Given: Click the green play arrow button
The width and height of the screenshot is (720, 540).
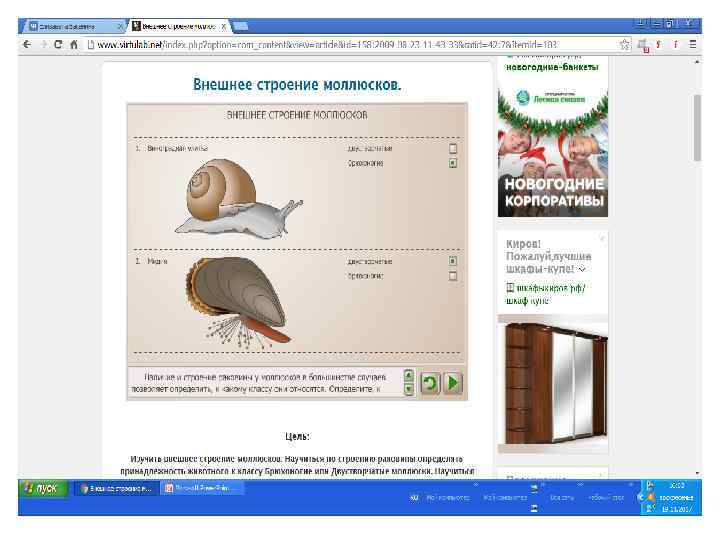Looking at the screenshot, I should tap(452, 382).
